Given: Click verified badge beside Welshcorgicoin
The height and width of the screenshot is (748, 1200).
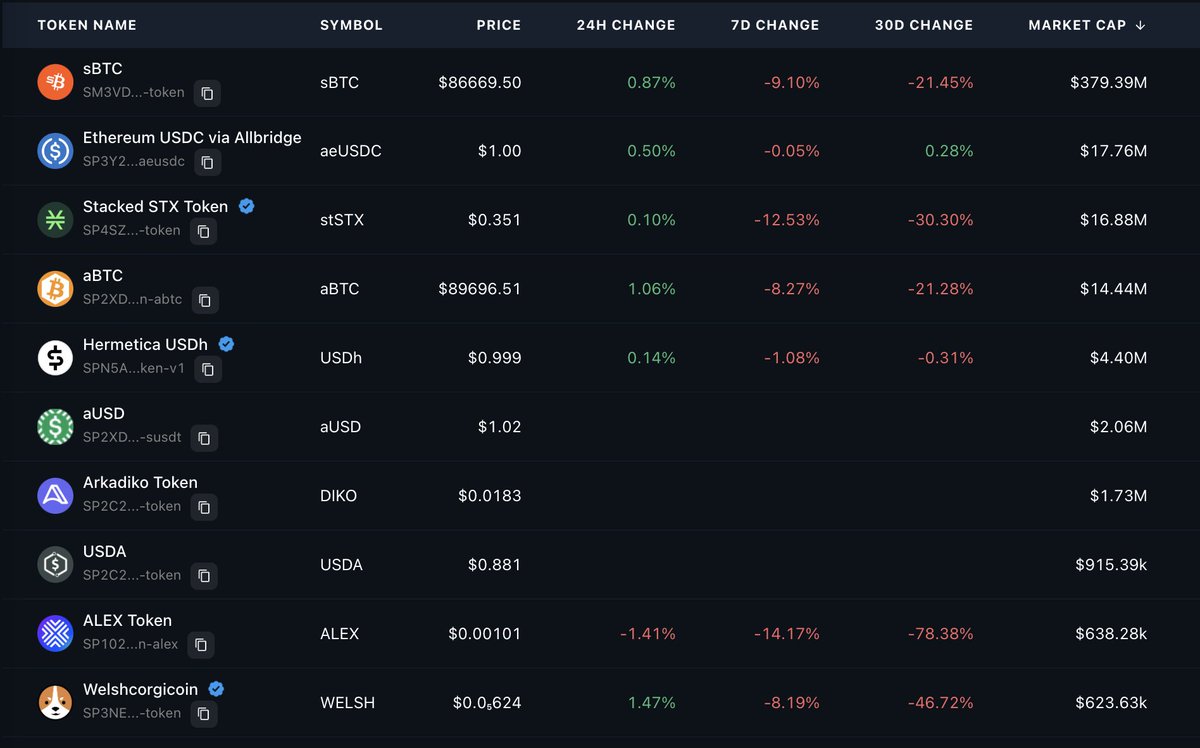Looking at the screenshot, I should [x=216, y=689].
